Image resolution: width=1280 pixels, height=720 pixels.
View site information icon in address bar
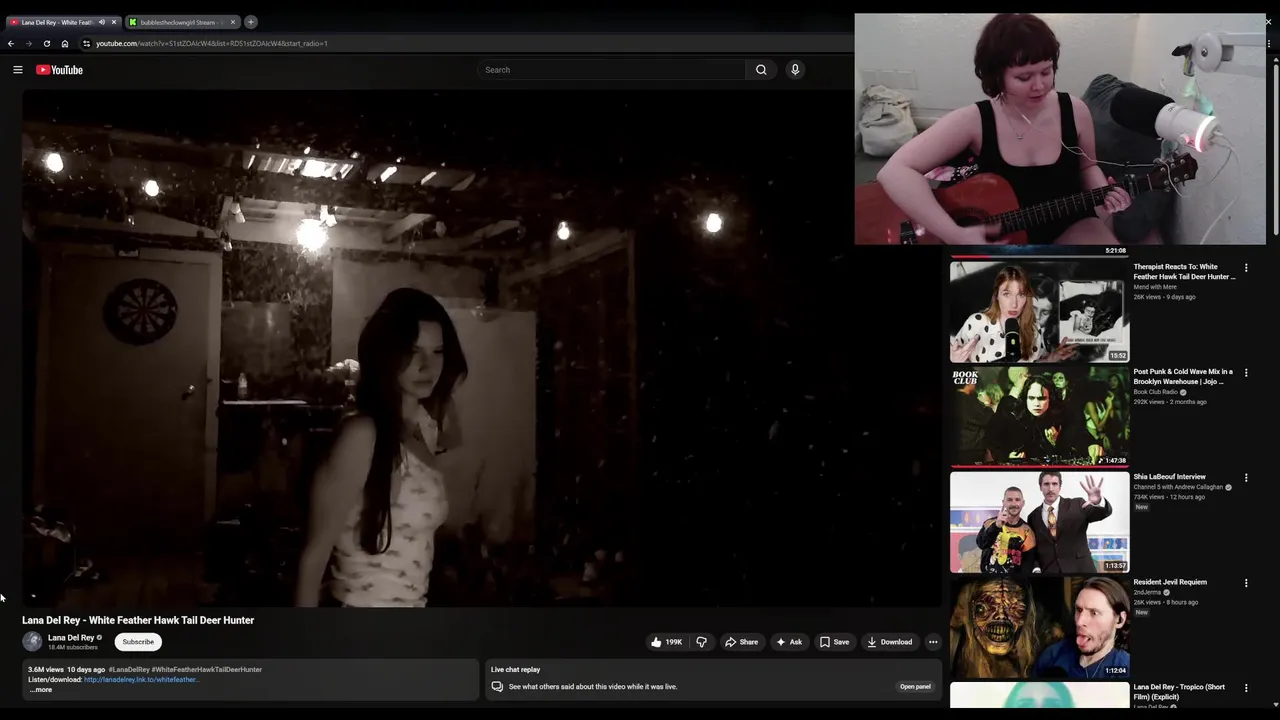(86, 43)
